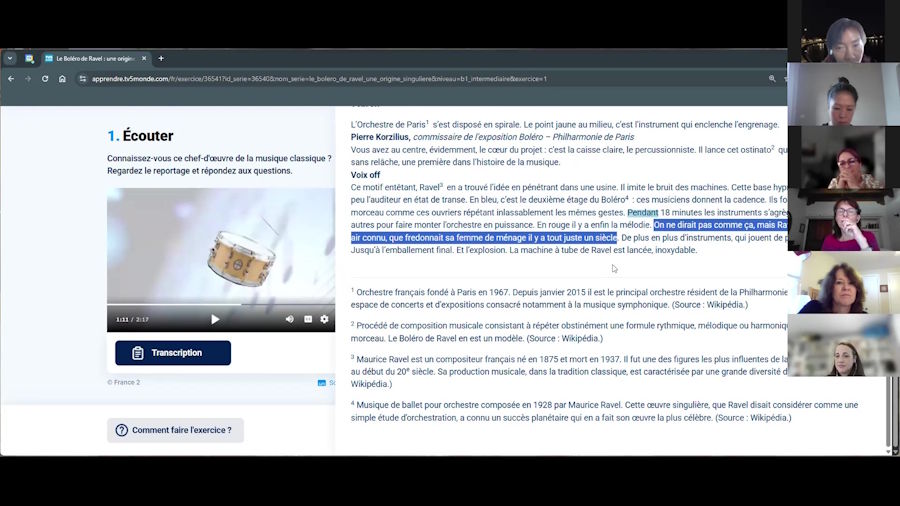Click the Transcription button
Viewport: 900px width, 506px height.
[172, 353]
